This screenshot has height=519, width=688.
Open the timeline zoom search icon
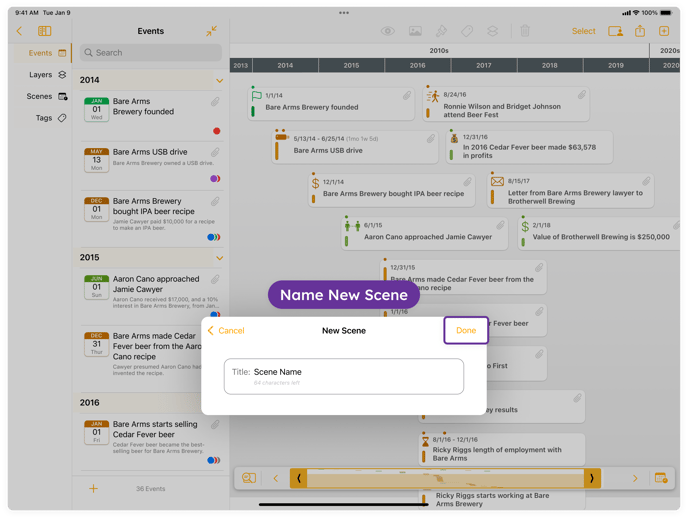coord(249,478)
